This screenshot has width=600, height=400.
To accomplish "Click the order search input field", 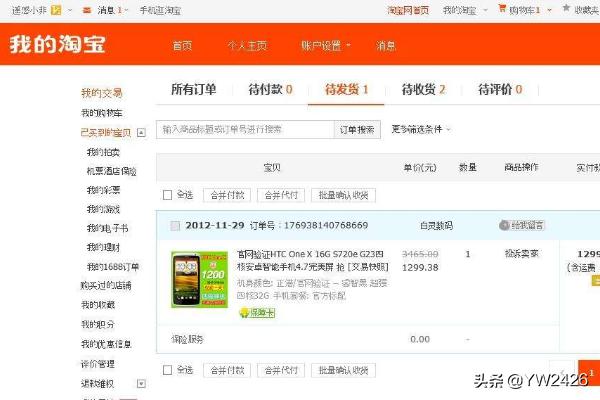I will click(x=245, y=129).
